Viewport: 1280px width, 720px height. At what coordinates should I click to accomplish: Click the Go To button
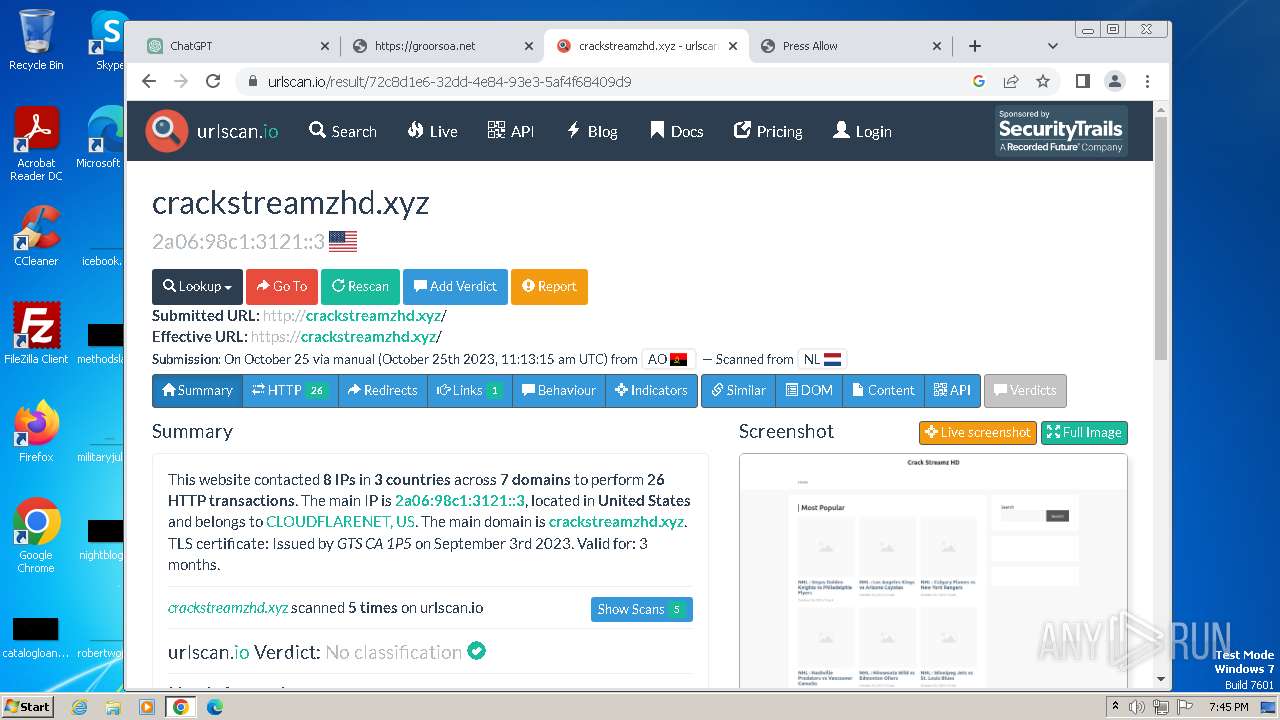pyautogui.click(x=282, y=287)
